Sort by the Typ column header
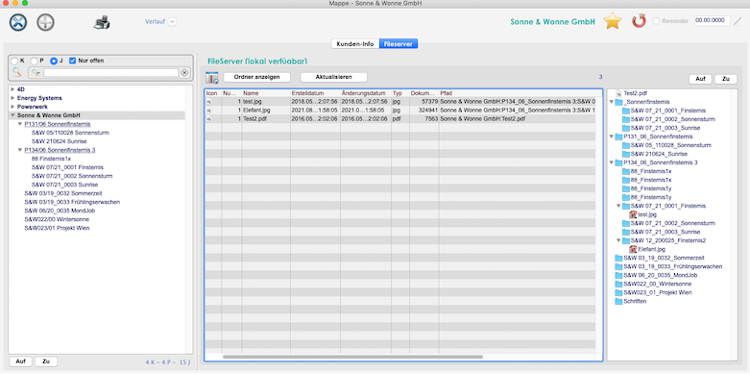This screenshot has height=375, width=750. point(400,93)
